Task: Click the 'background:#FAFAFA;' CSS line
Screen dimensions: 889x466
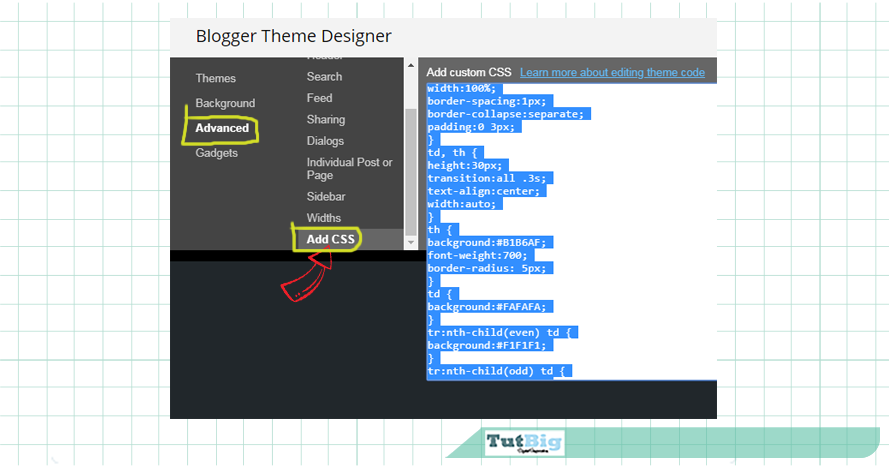Action: point(487,307)
